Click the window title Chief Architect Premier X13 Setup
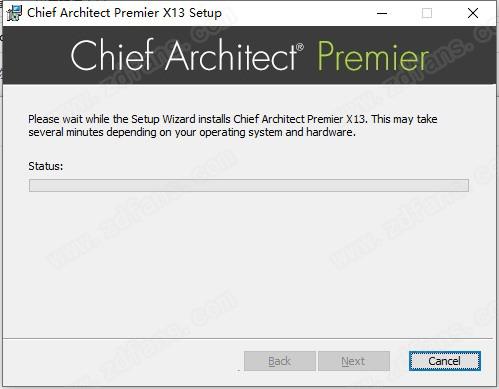Image resolution: width=499 pixels, height=389 pixels. click(124, 13)
